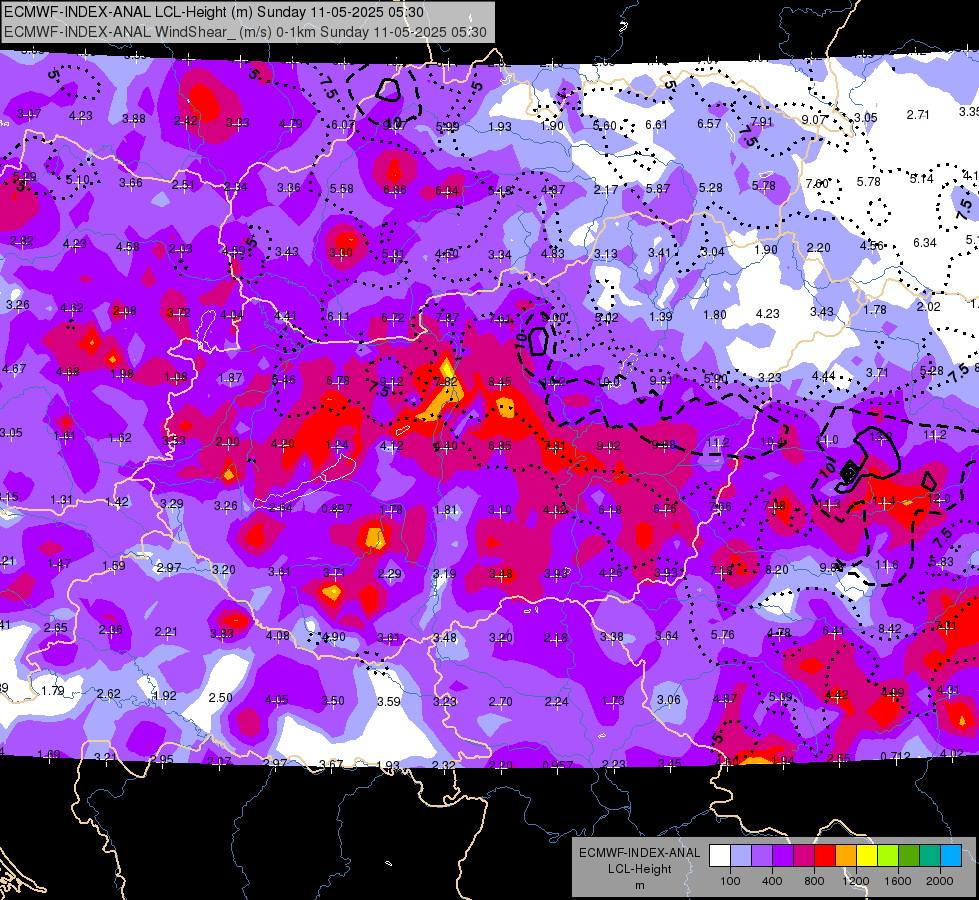Click the wind shear value 9.81
The height and width of the screenshot is (900, 979).
click(x=661, y=380)
